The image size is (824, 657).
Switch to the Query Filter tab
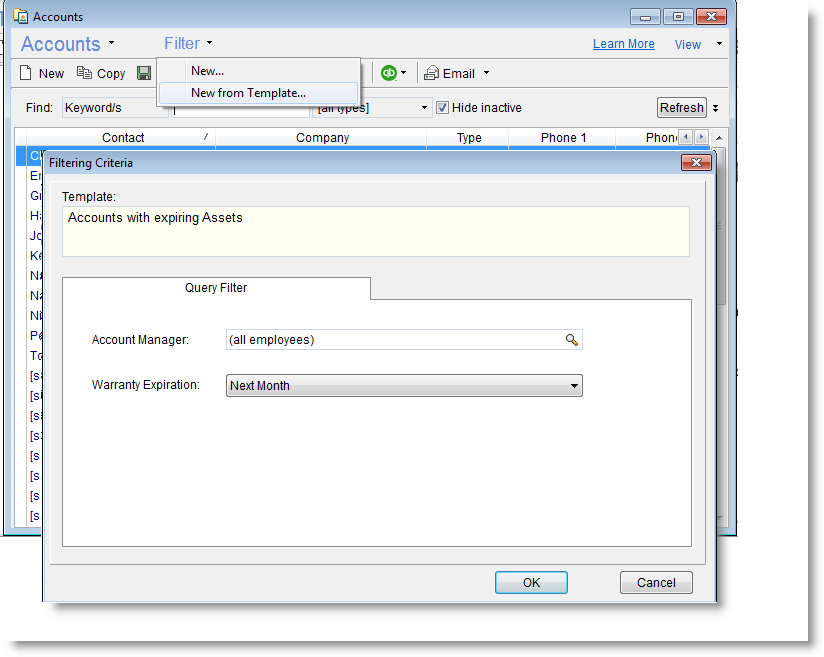[216, 288]
